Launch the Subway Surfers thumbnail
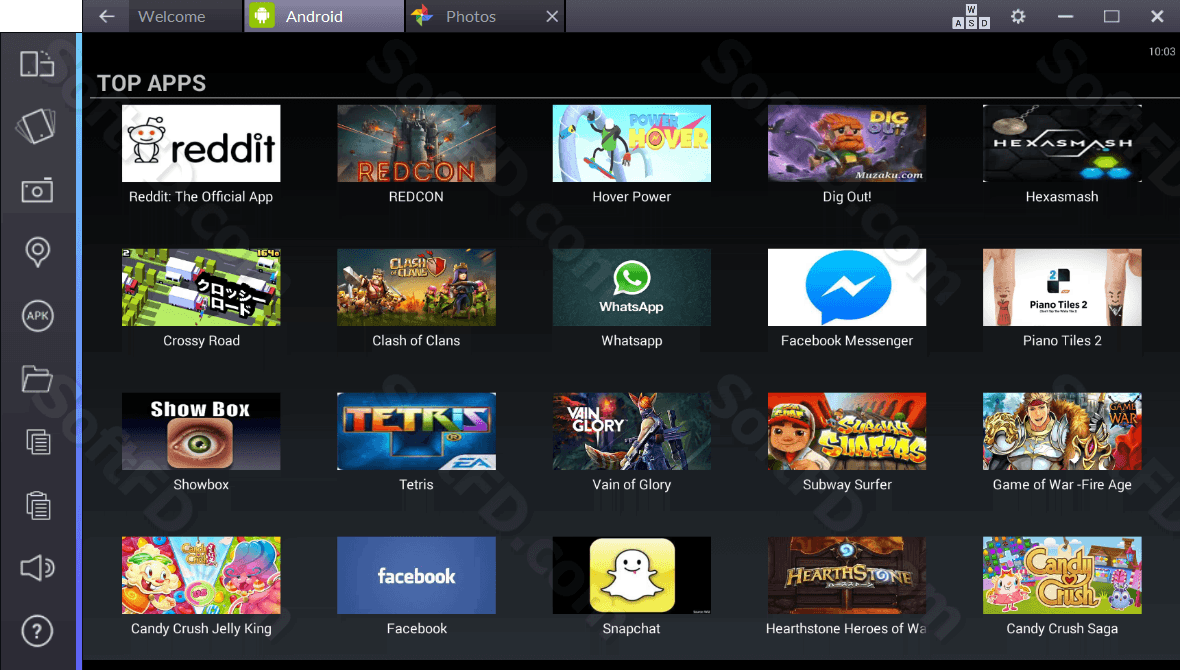The width and height of the screenshot is (1180, 670). (847, 431)
